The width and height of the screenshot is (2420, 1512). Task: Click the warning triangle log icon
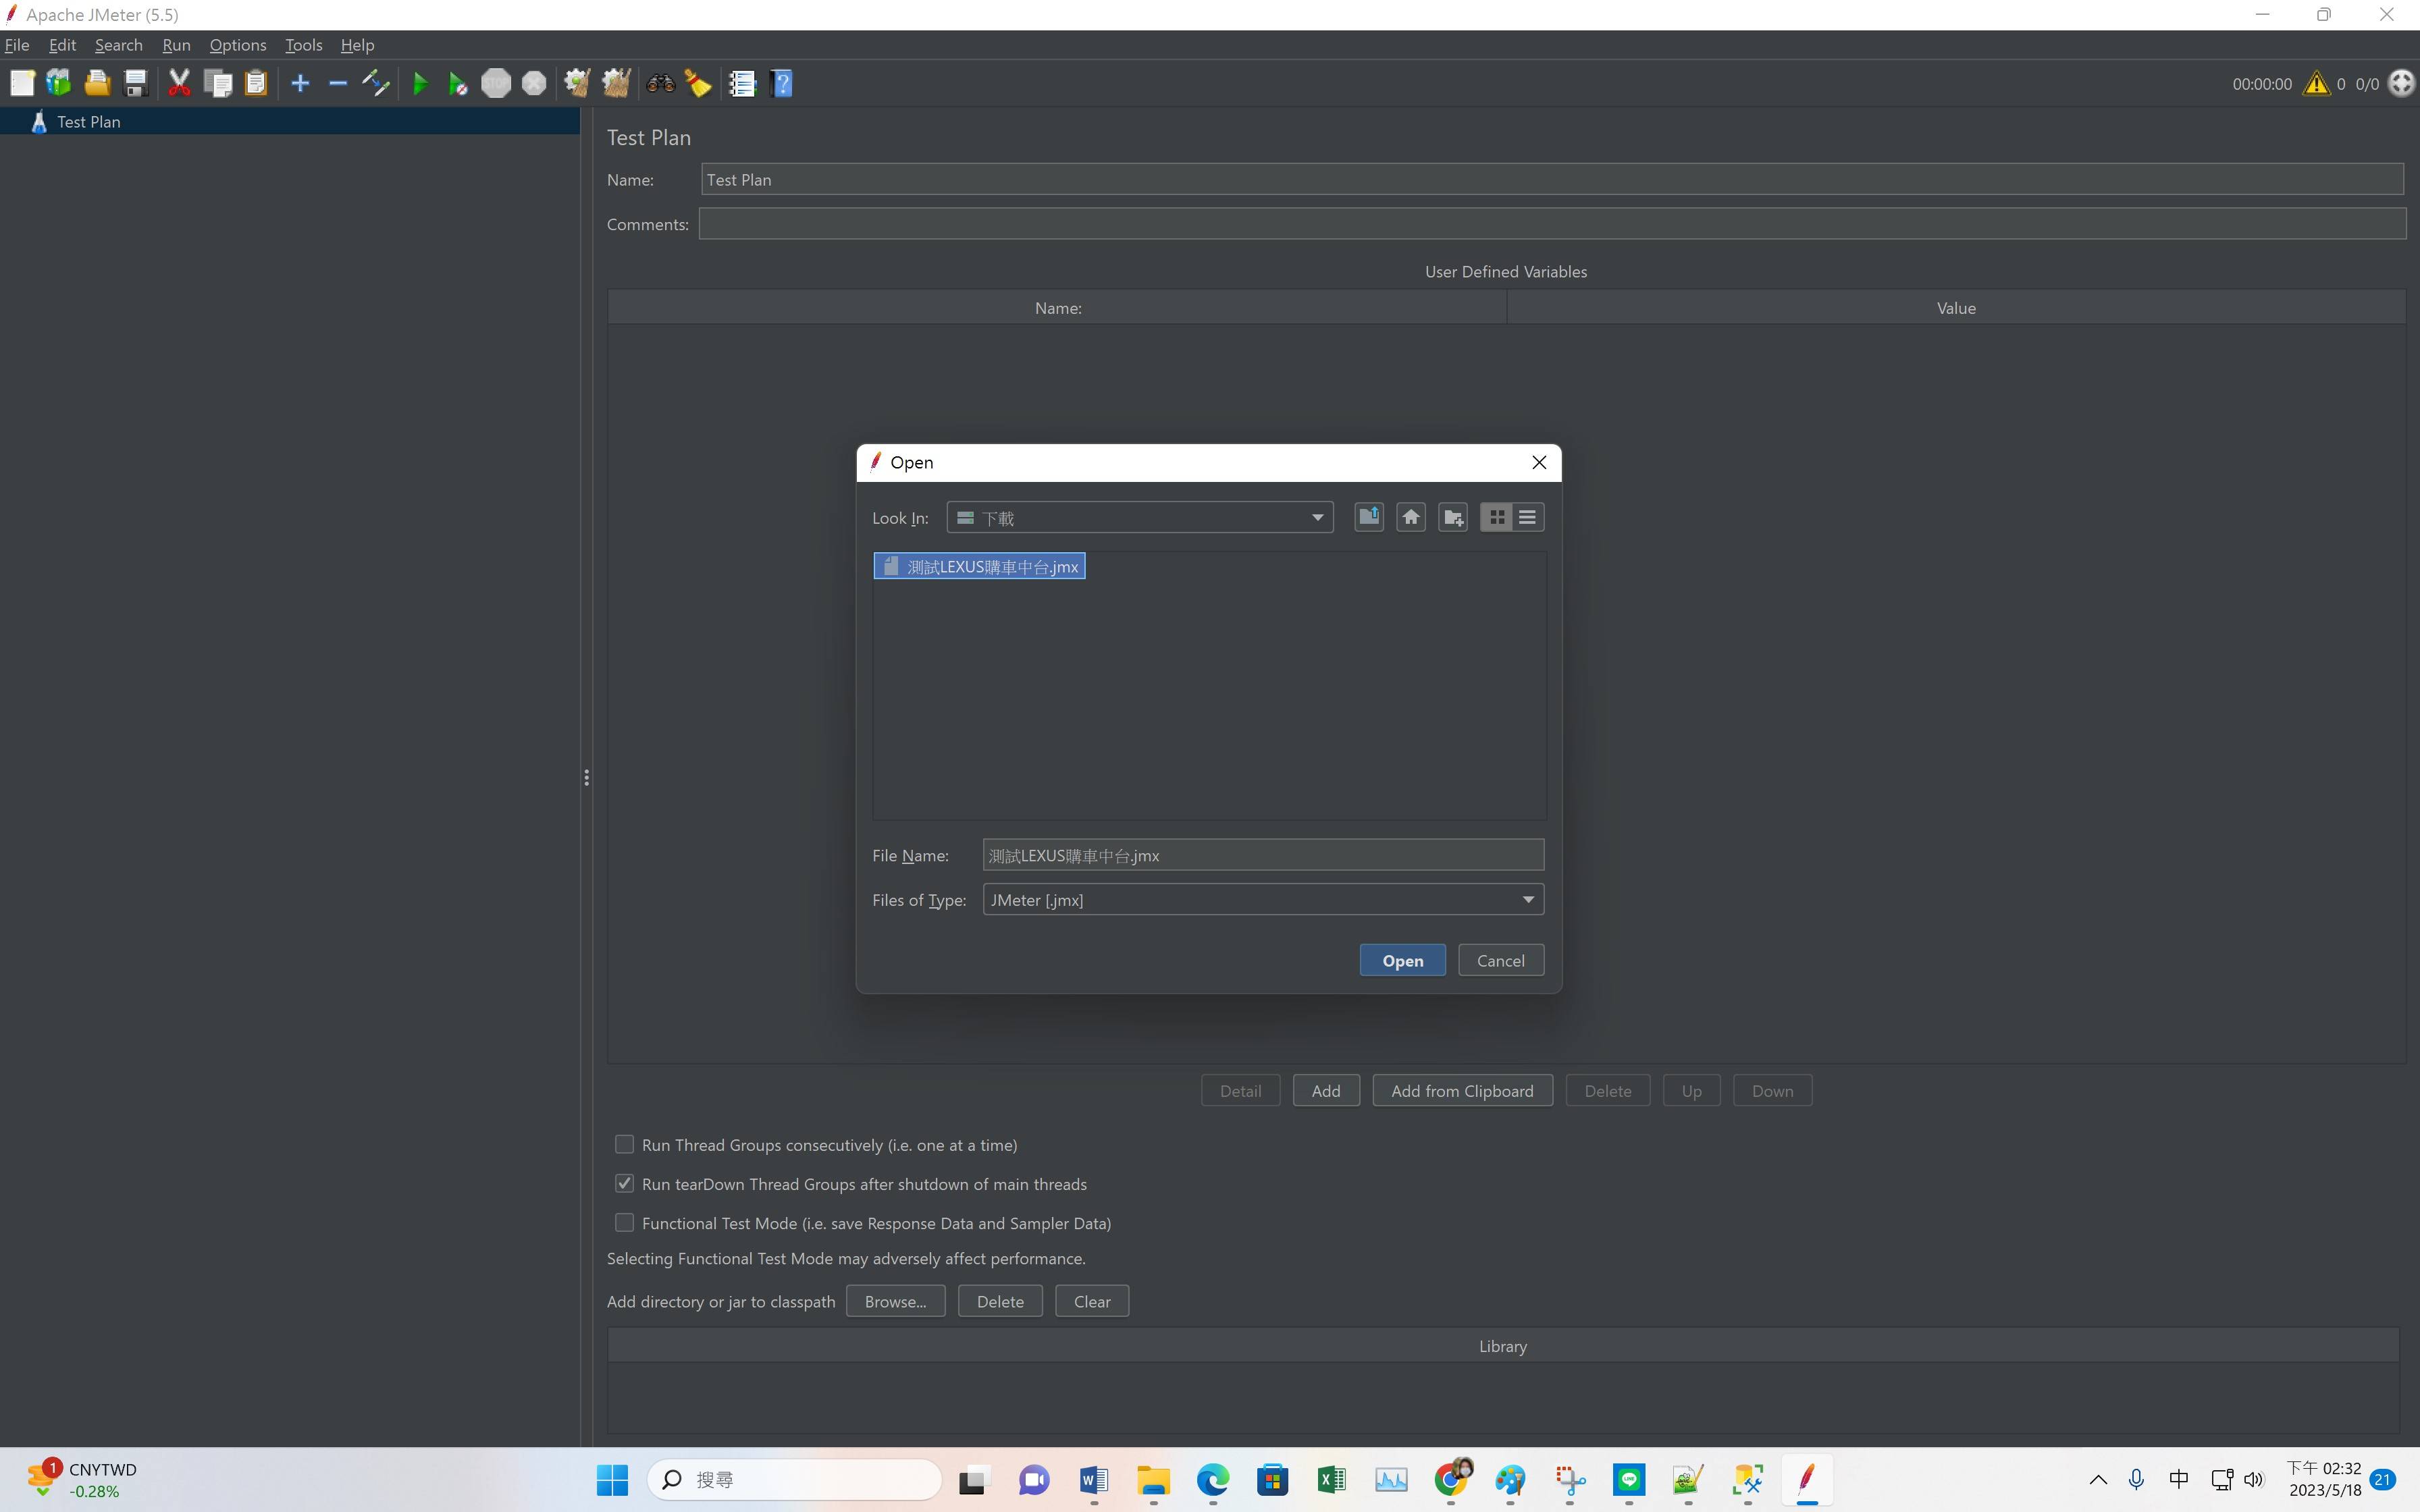click(x=2316, y=83)
